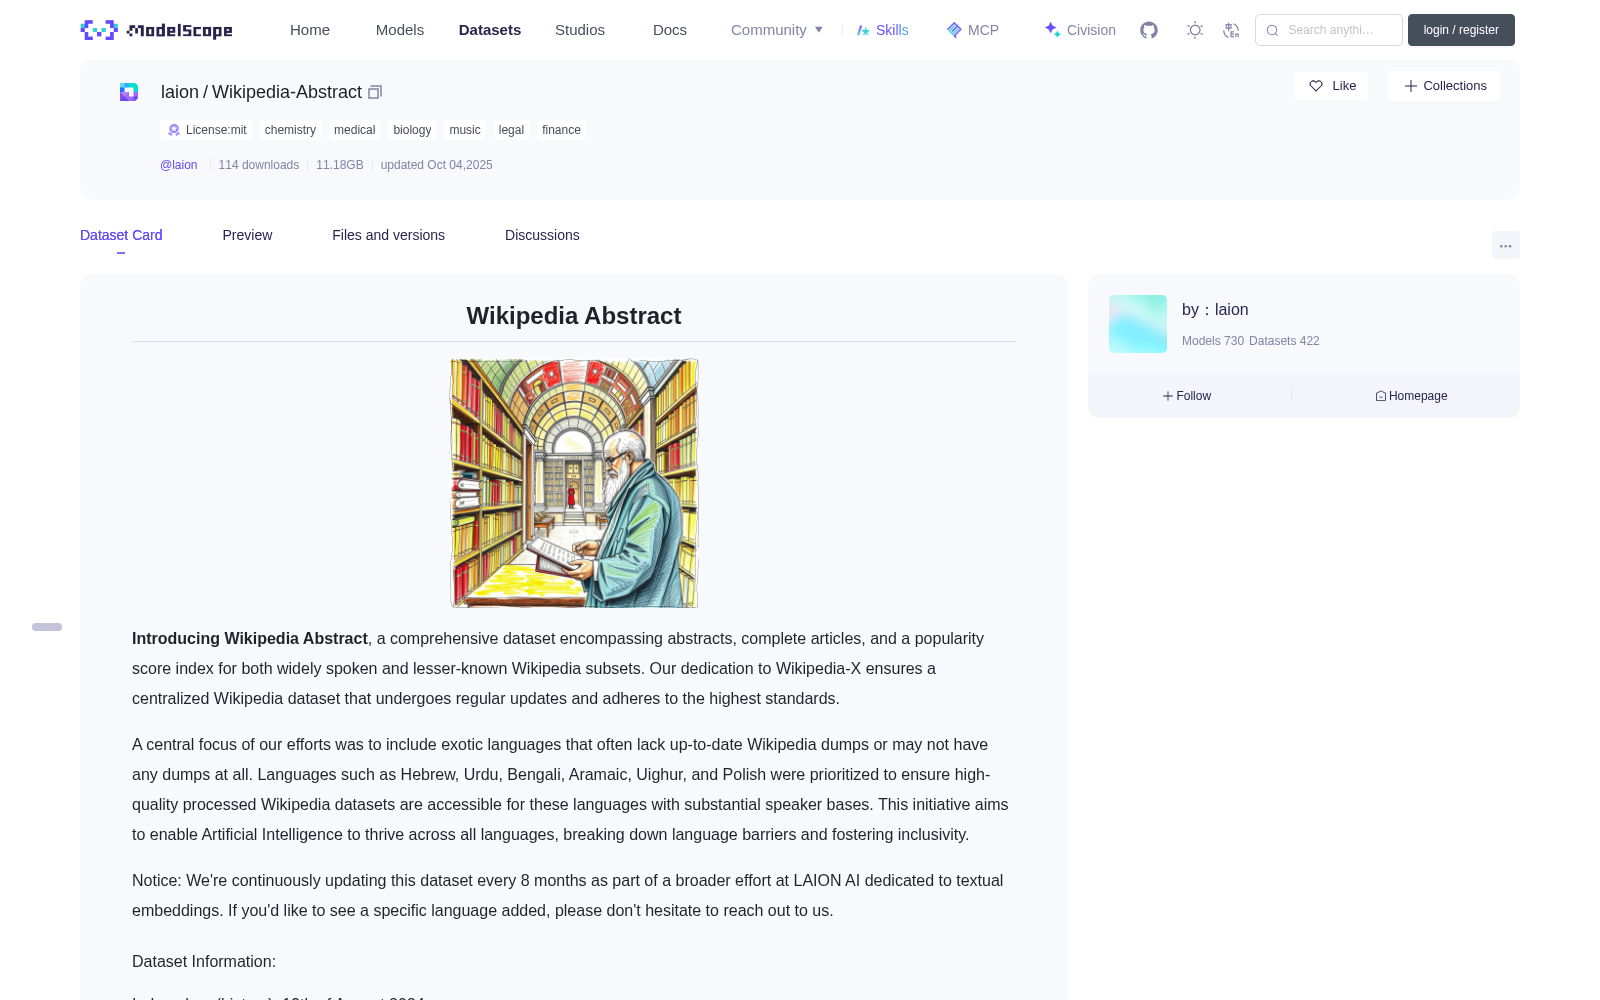This screenshot has height=1000, width=1600.
Task: Expand the Community dropdown menu
Action: pyautogui.click(x=777, y=30)
